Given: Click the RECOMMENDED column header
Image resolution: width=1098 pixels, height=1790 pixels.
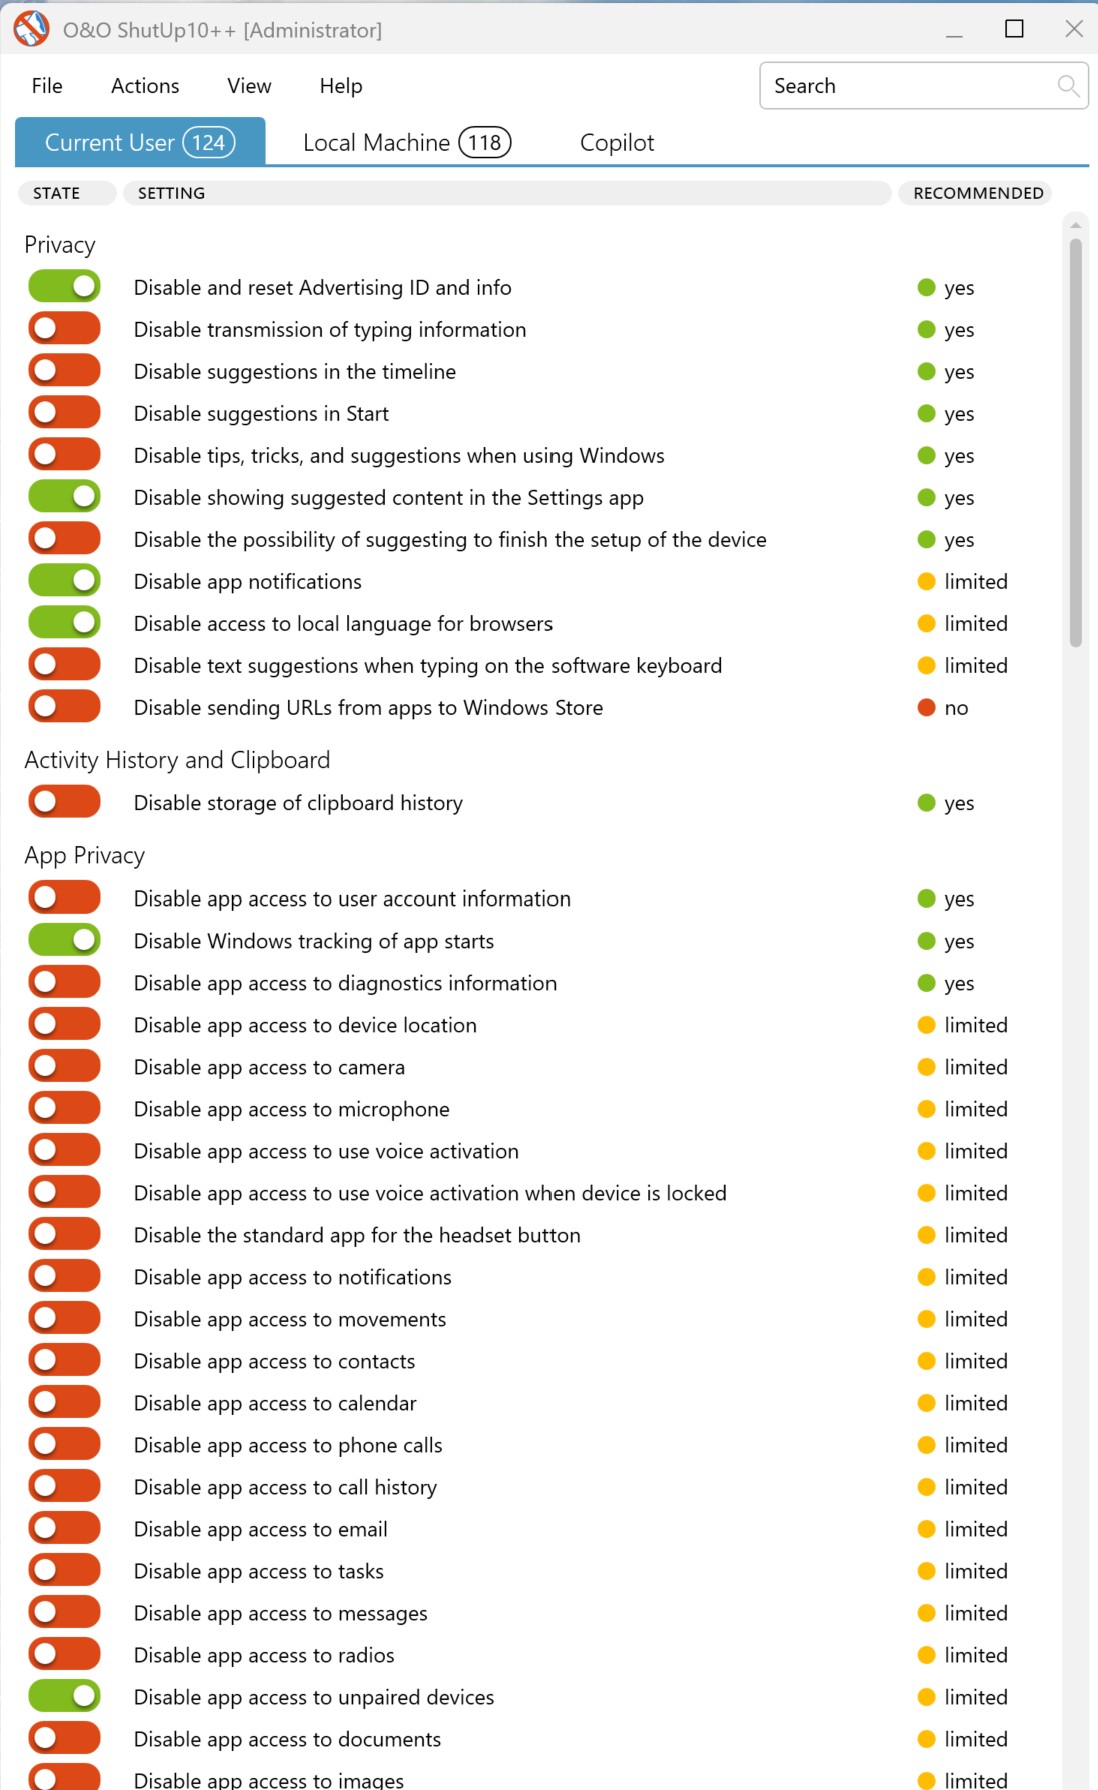Looking at the screenshot, I should 977,193.
